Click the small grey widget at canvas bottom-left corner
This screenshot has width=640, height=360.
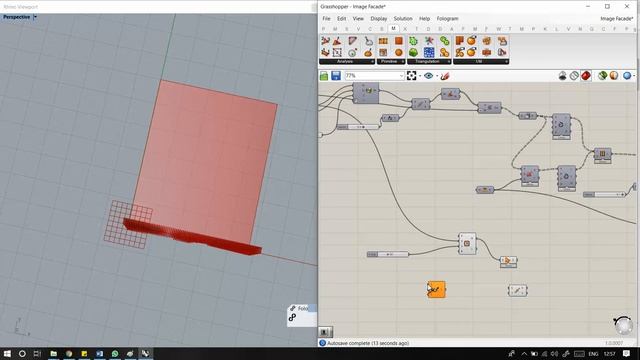coord(325,331)
